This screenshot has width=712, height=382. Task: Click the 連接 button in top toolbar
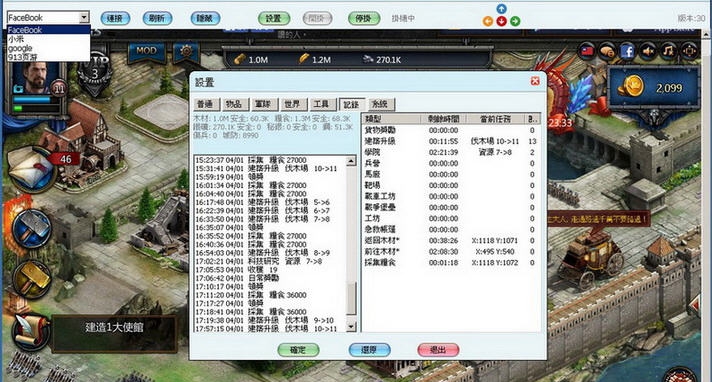[115, 18]
